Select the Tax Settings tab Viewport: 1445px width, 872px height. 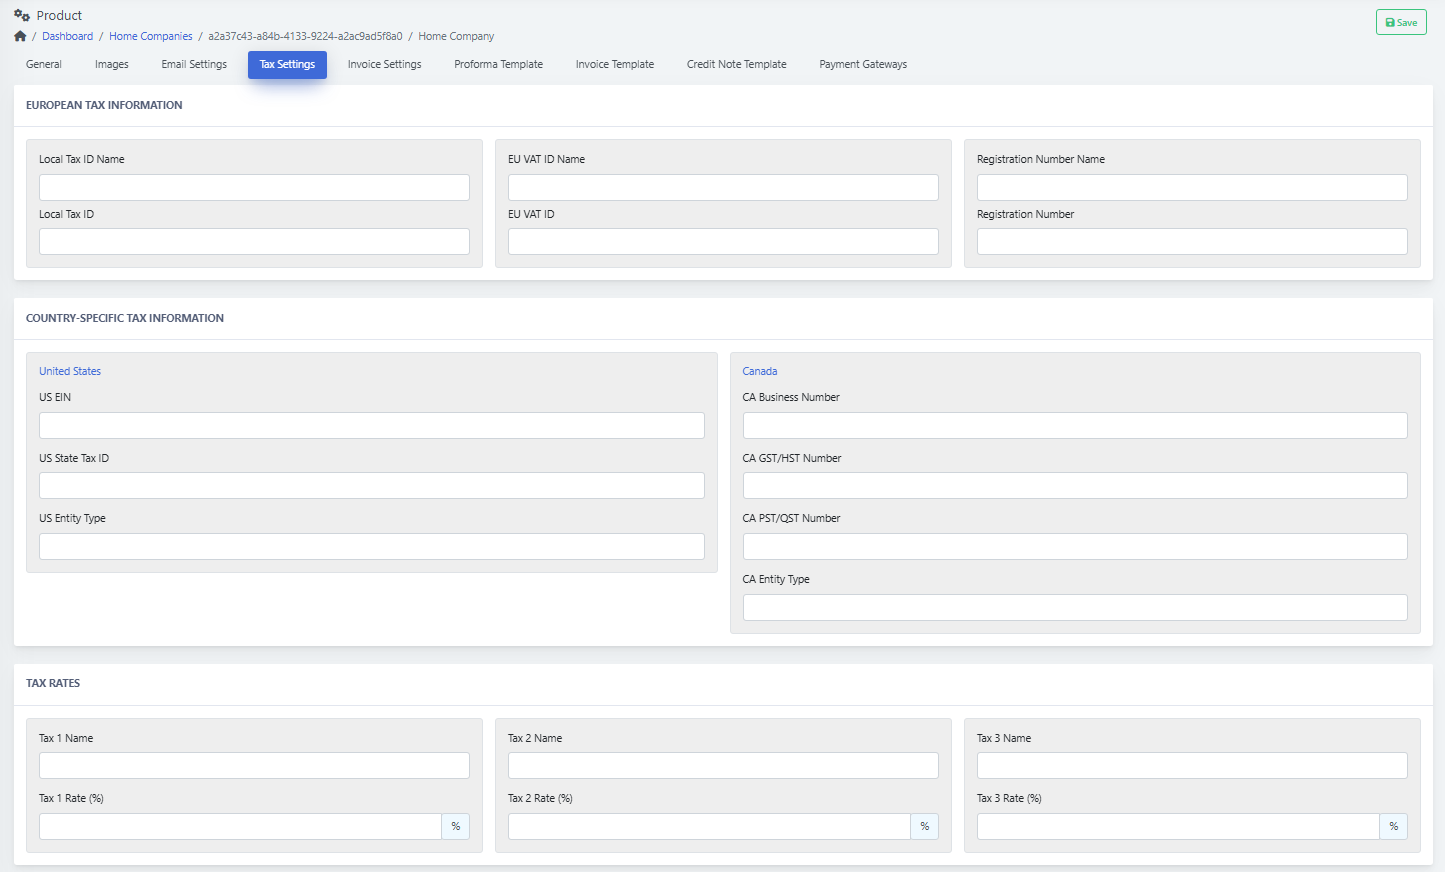(287, 64)
